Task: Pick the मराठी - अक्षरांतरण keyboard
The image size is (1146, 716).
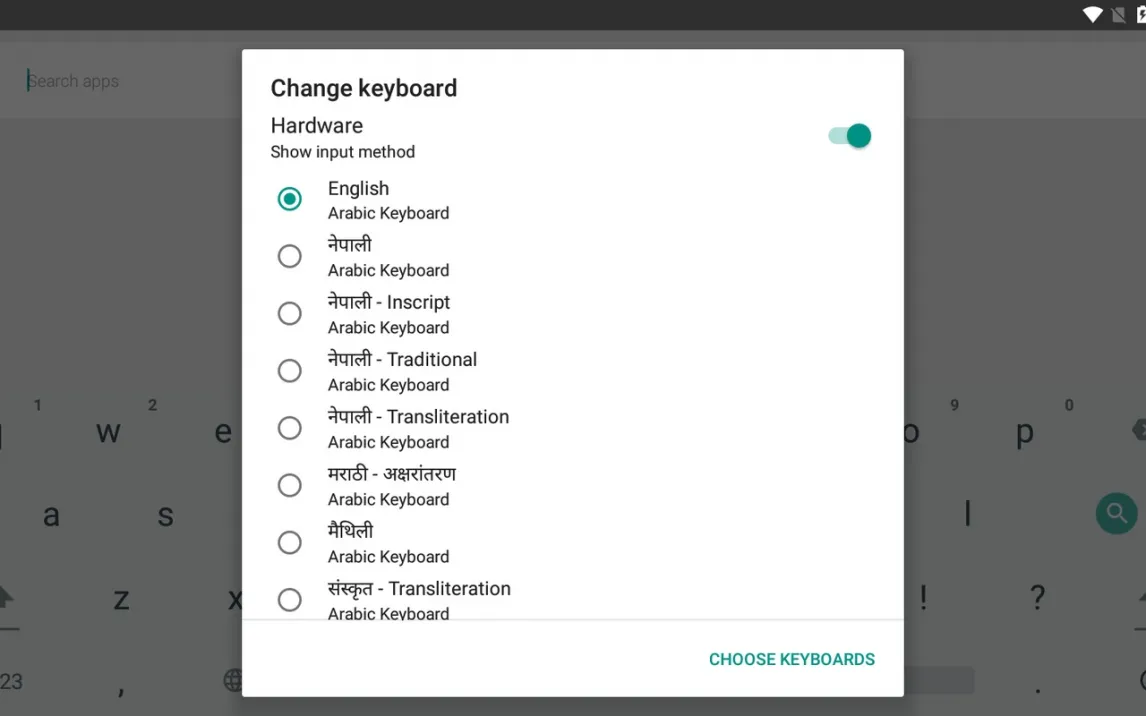Action: [x=289, y=485]
